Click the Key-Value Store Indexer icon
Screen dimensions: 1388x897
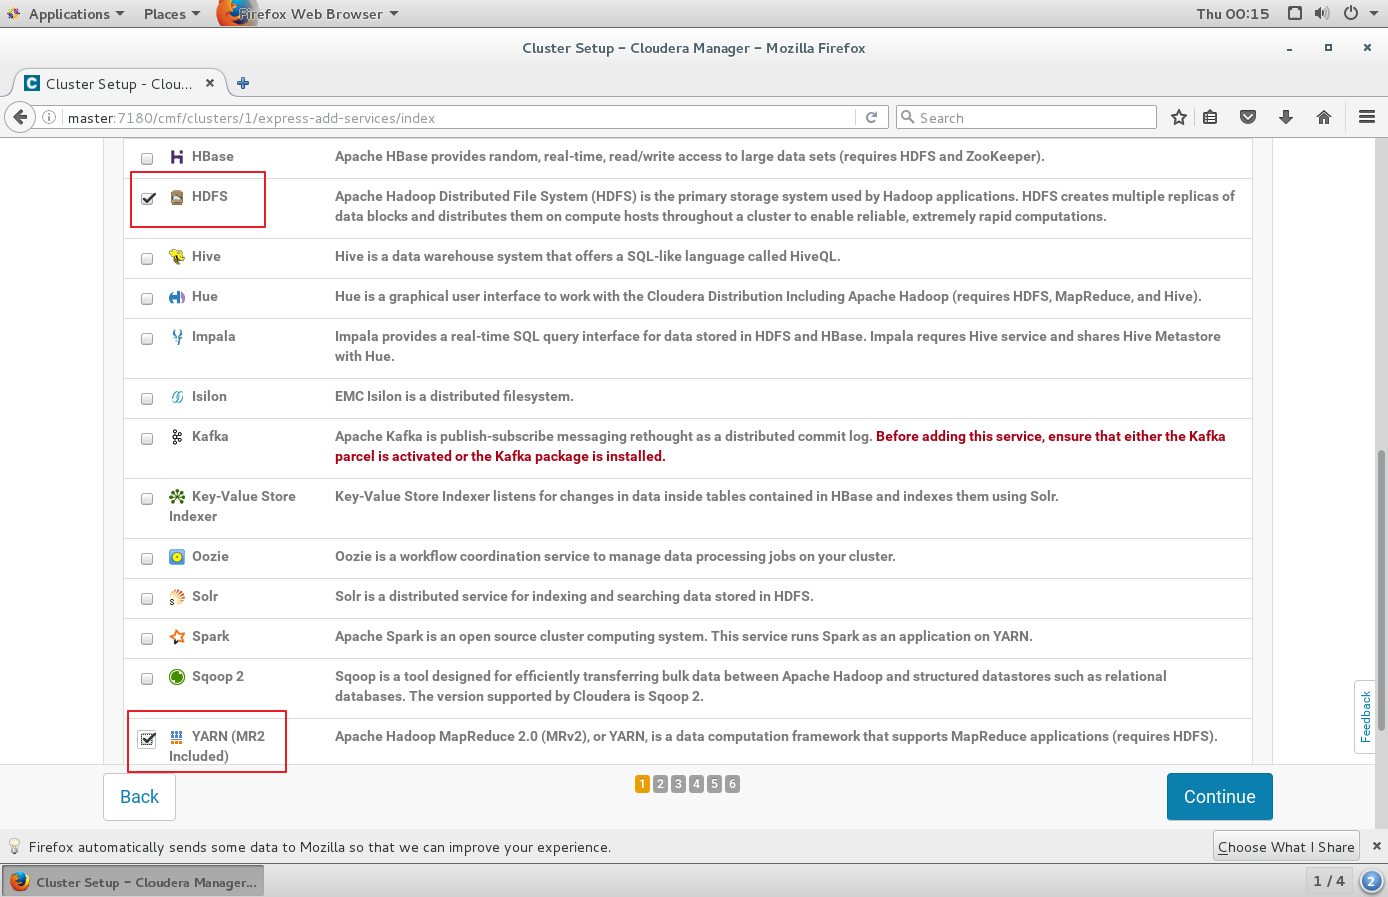177,497
